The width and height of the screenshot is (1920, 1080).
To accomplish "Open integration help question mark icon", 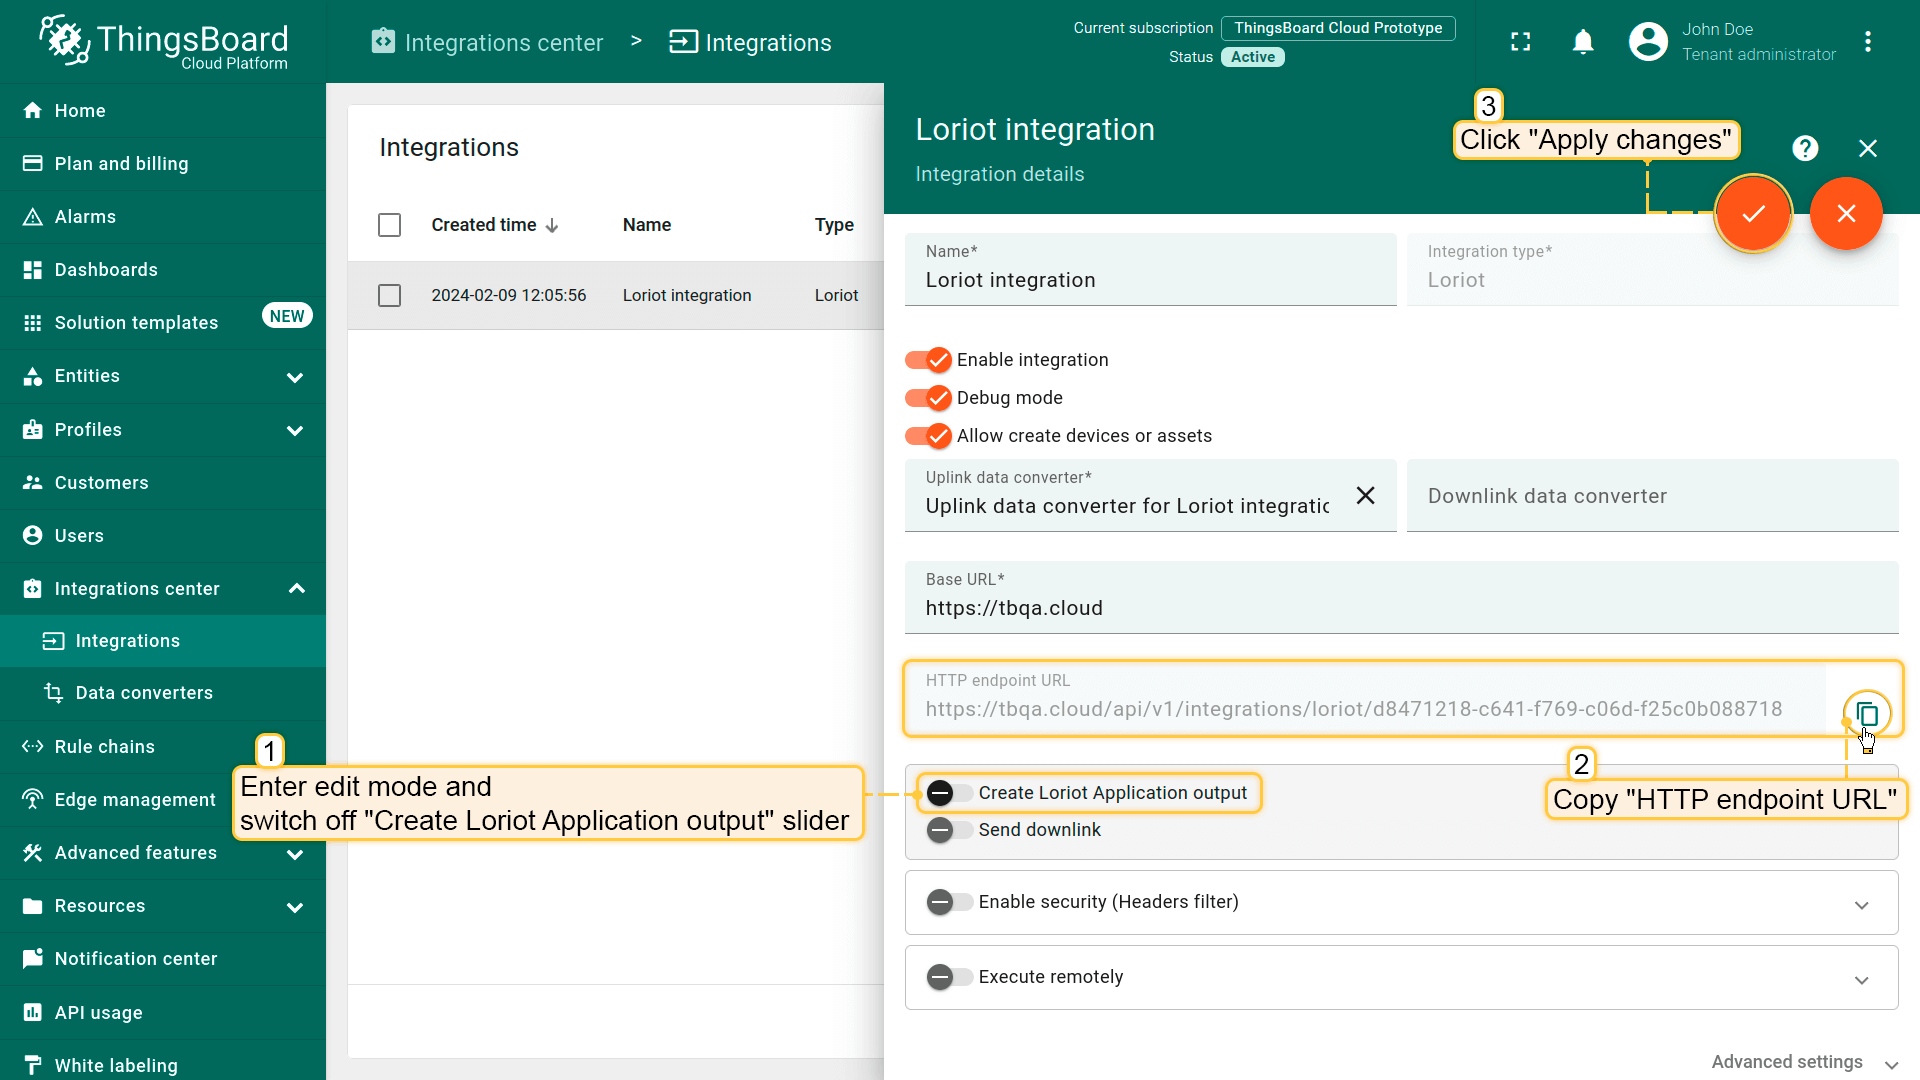I will [1805, 149].
